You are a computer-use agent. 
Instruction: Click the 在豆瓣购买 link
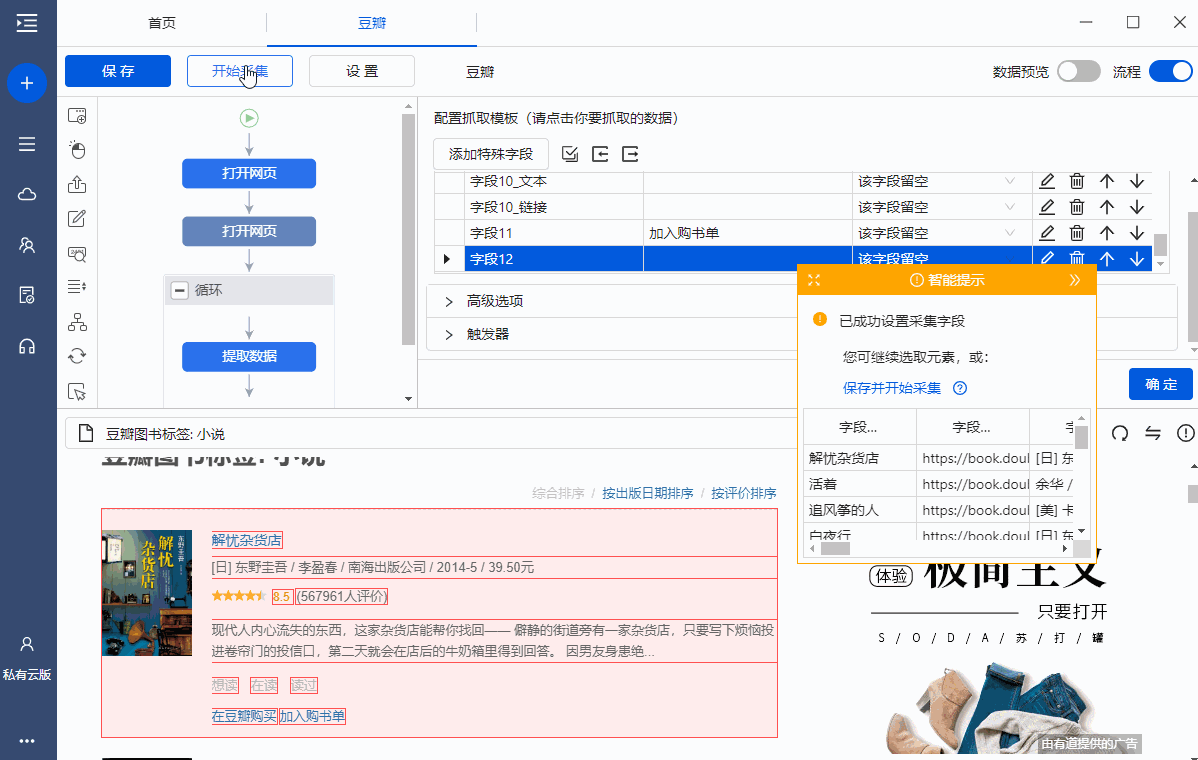pyautogui.click(x=244, y=716)
